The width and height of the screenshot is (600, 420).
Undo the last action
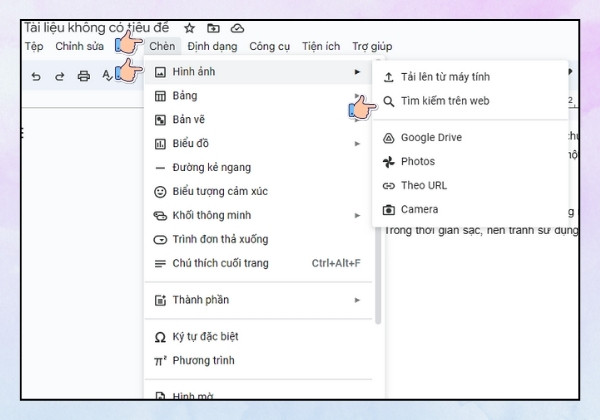click(x=36, y=77)
